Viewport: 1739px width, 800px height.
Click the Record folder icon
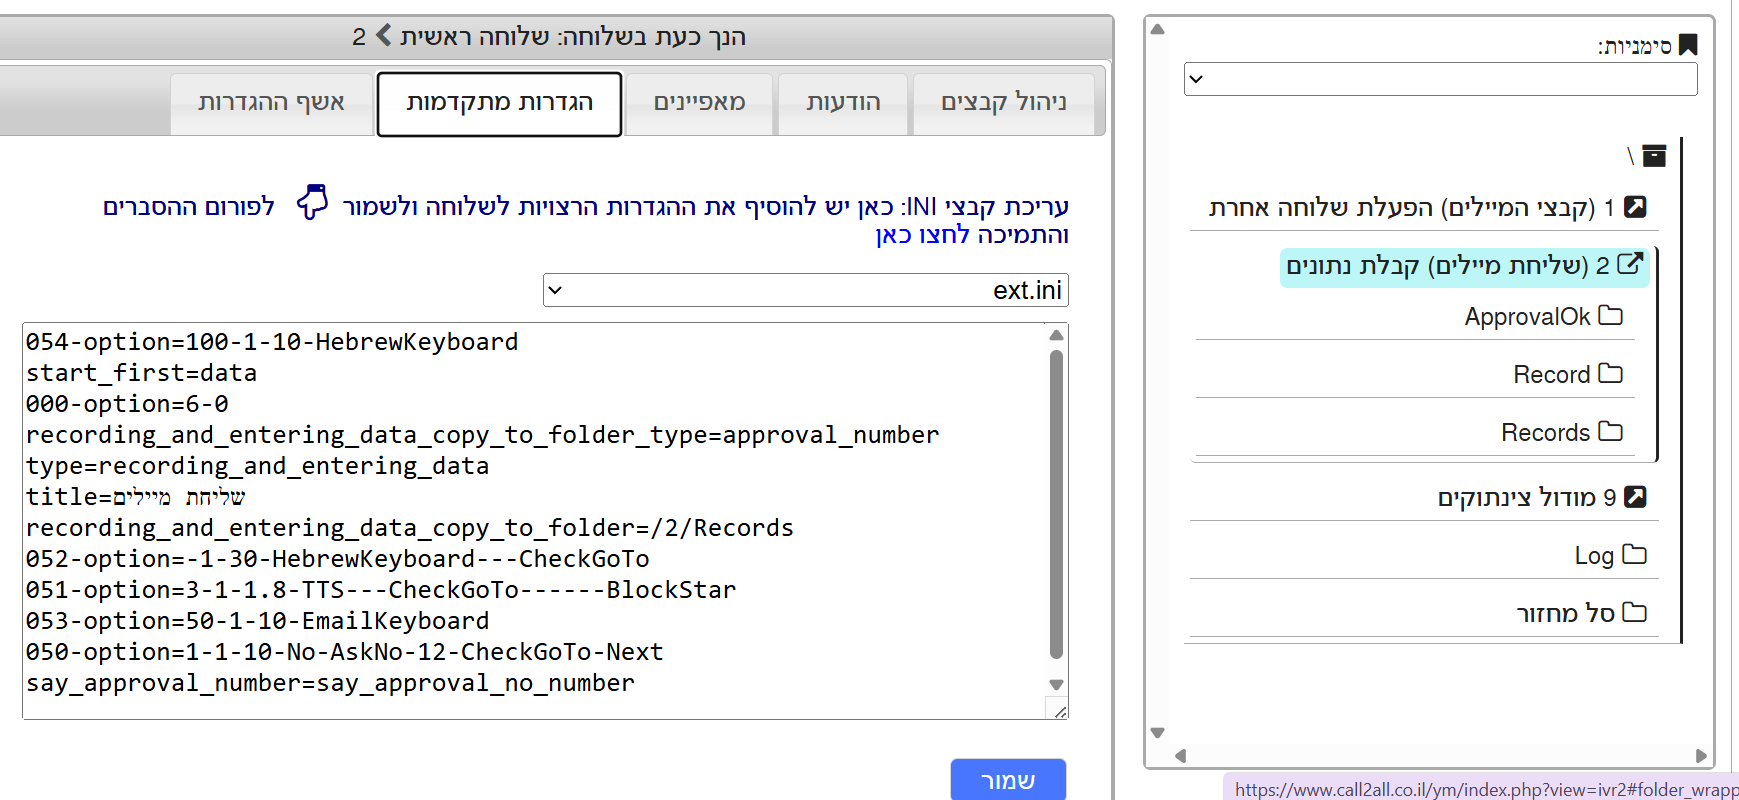(x=1610, y=374)
